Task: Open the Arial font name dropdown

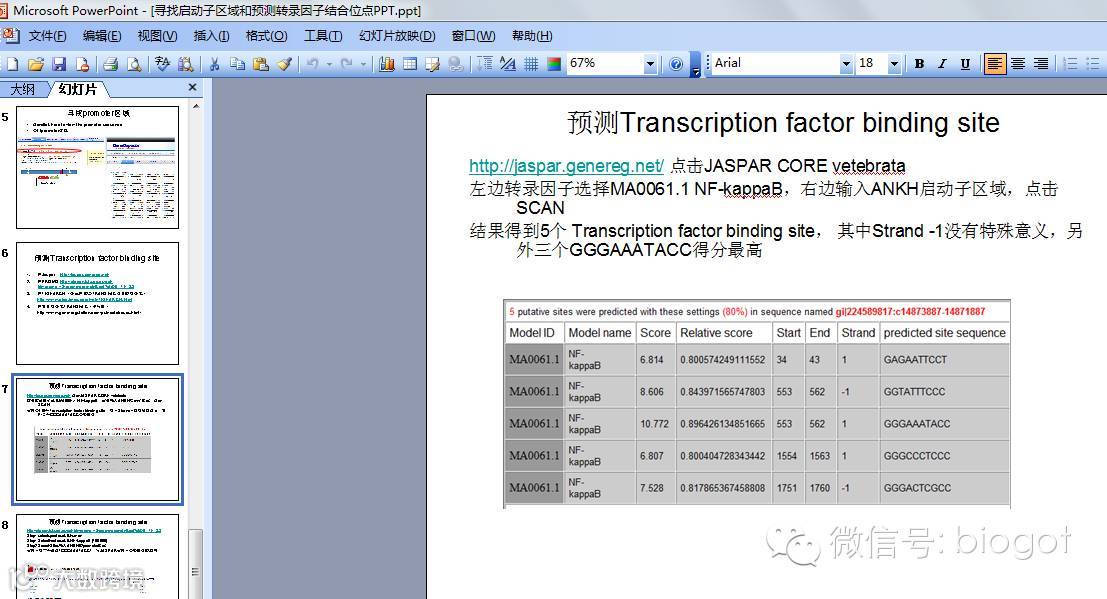Action: point(846,64)
